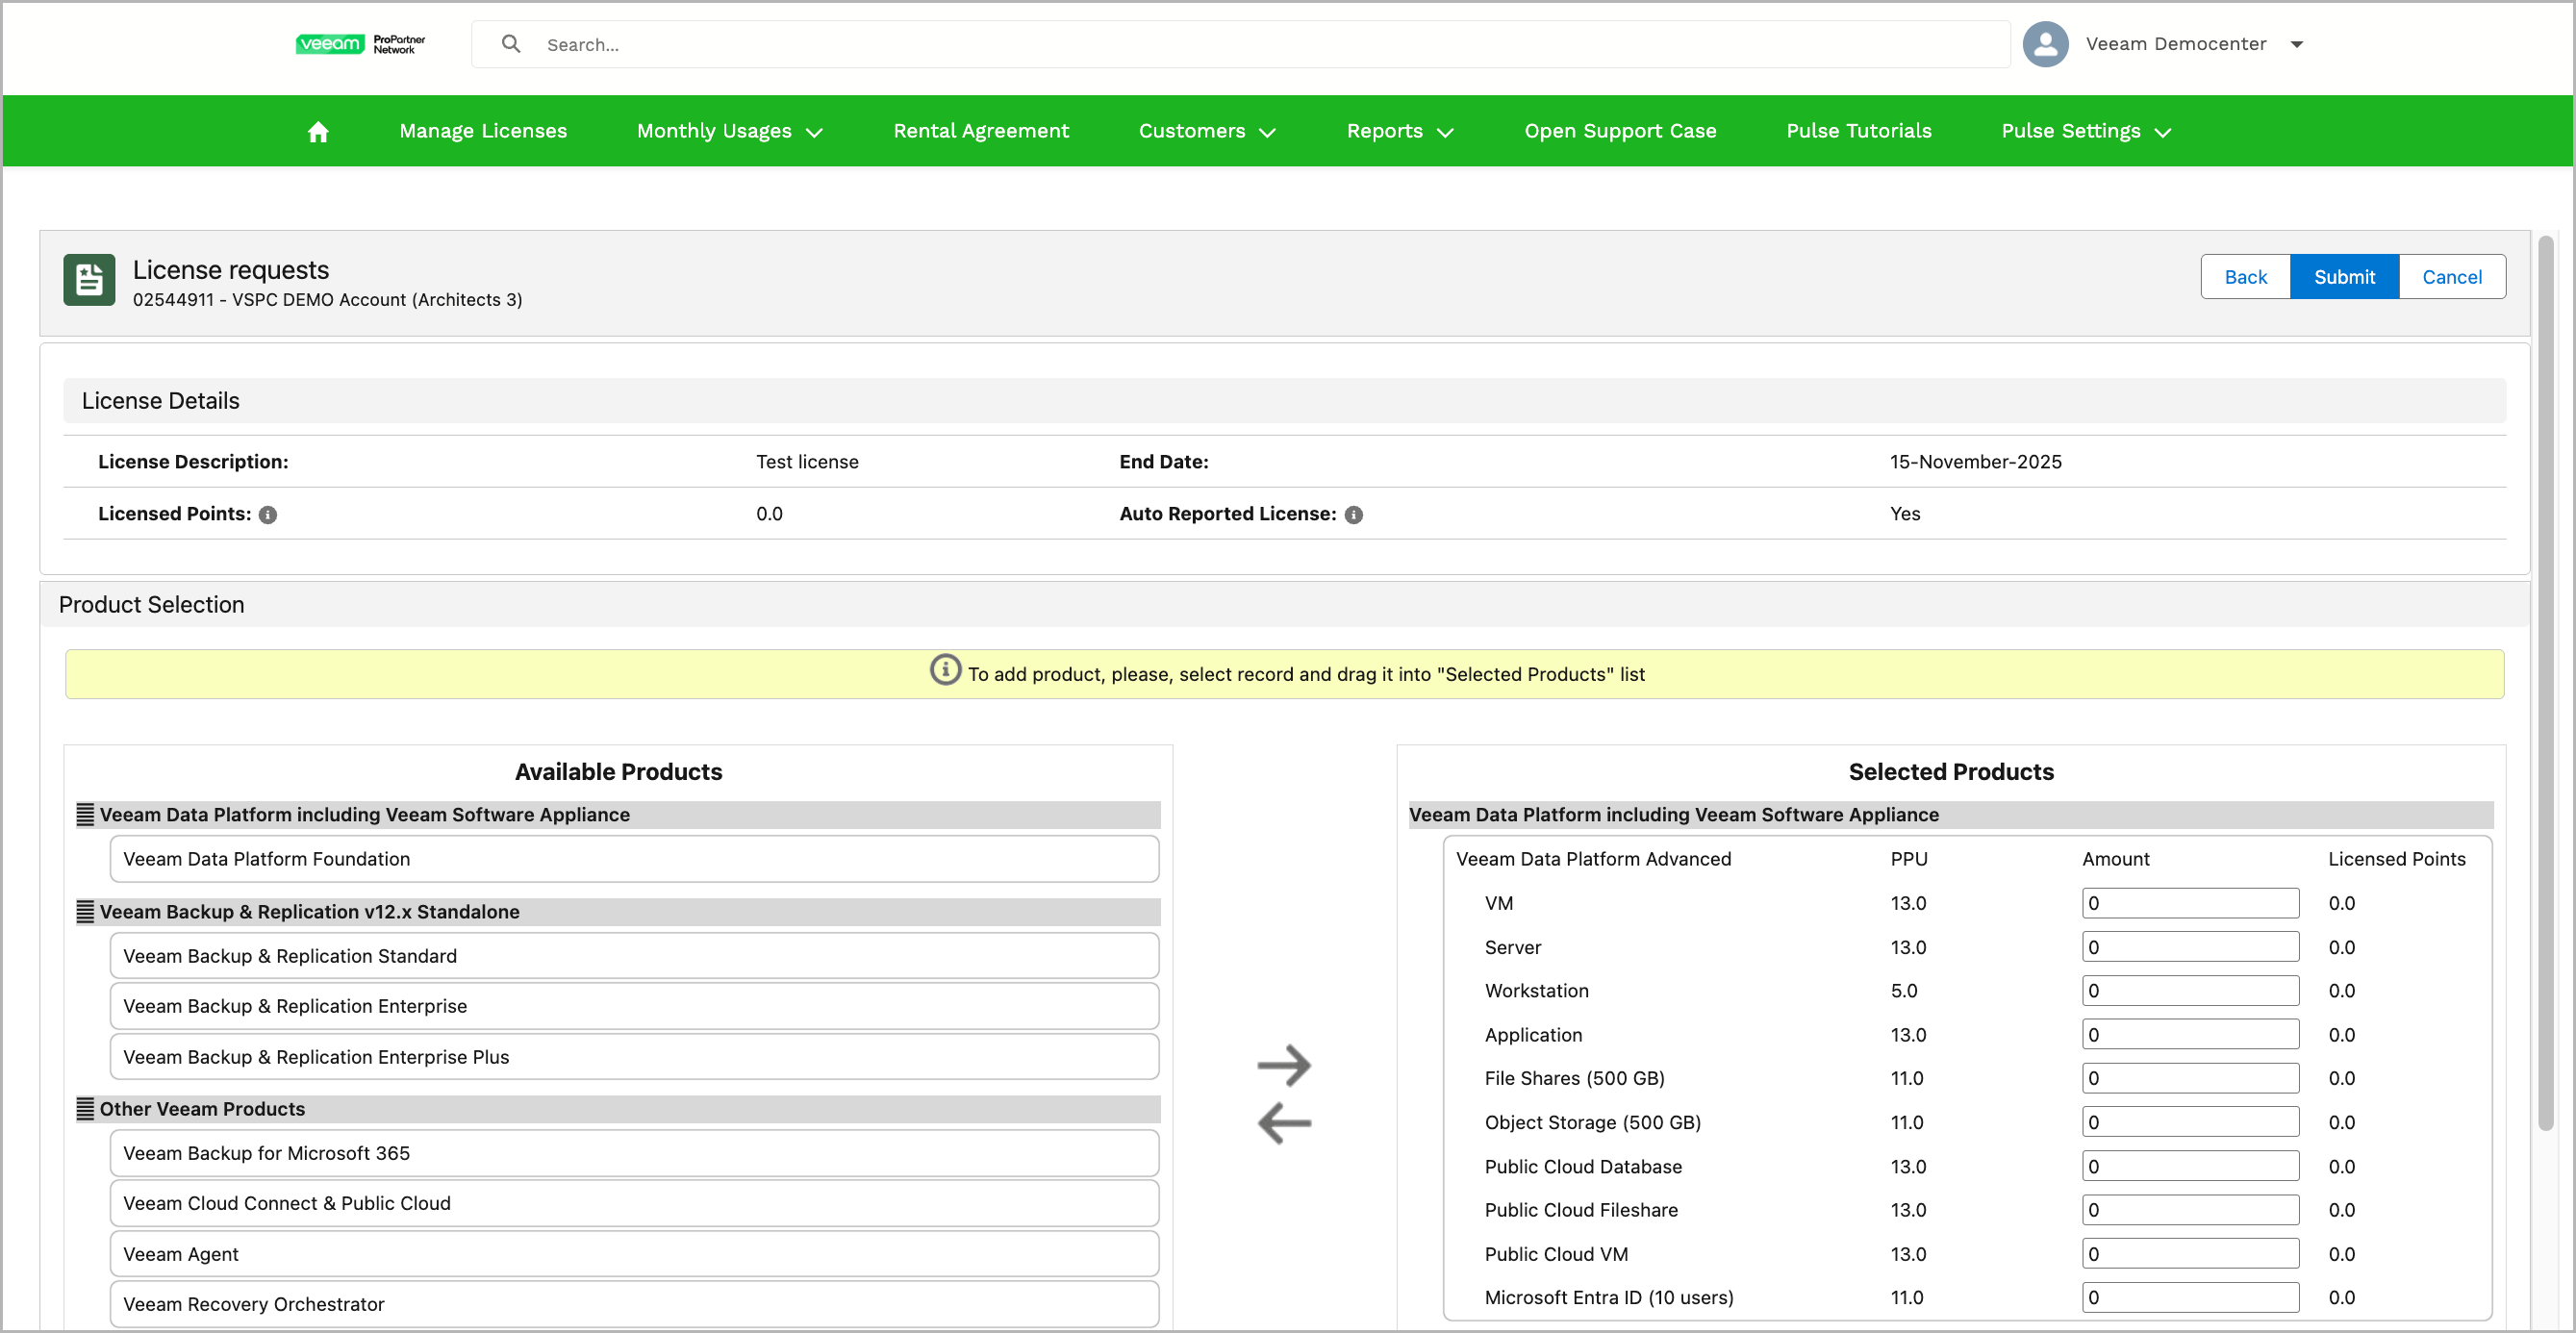Click the search magnifier icon
The height and width of the screenshot is (1333, 2576).
(x=511, y=44)
